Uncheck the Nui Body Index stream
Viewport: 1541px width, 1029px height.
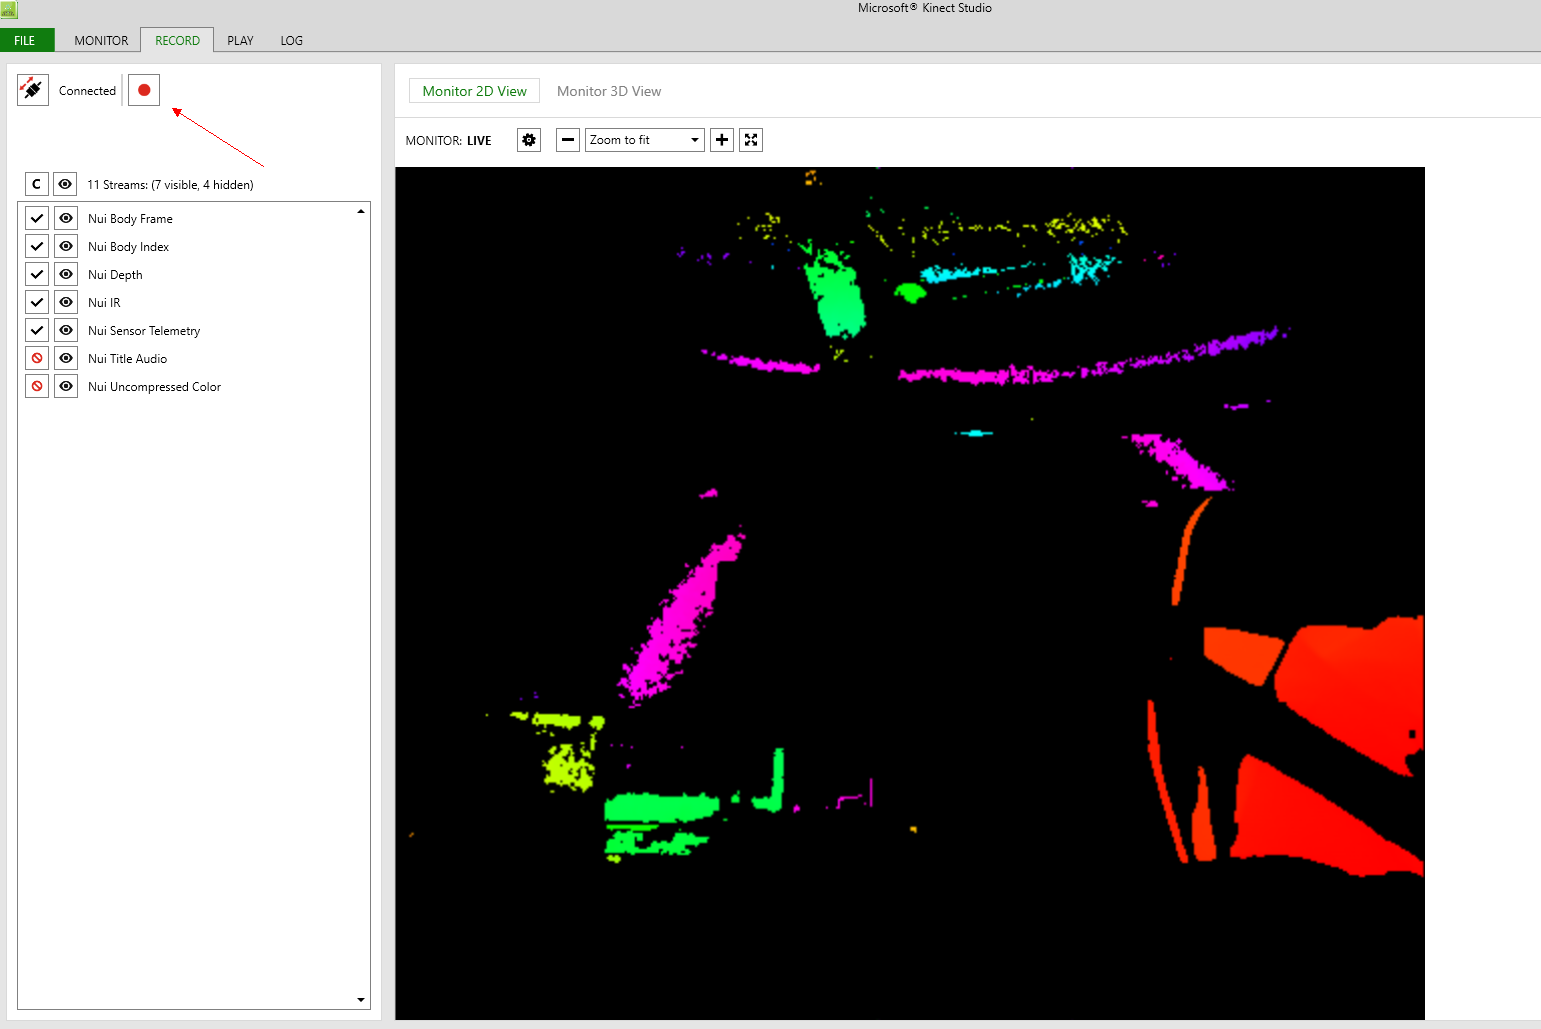coord(36,246)
